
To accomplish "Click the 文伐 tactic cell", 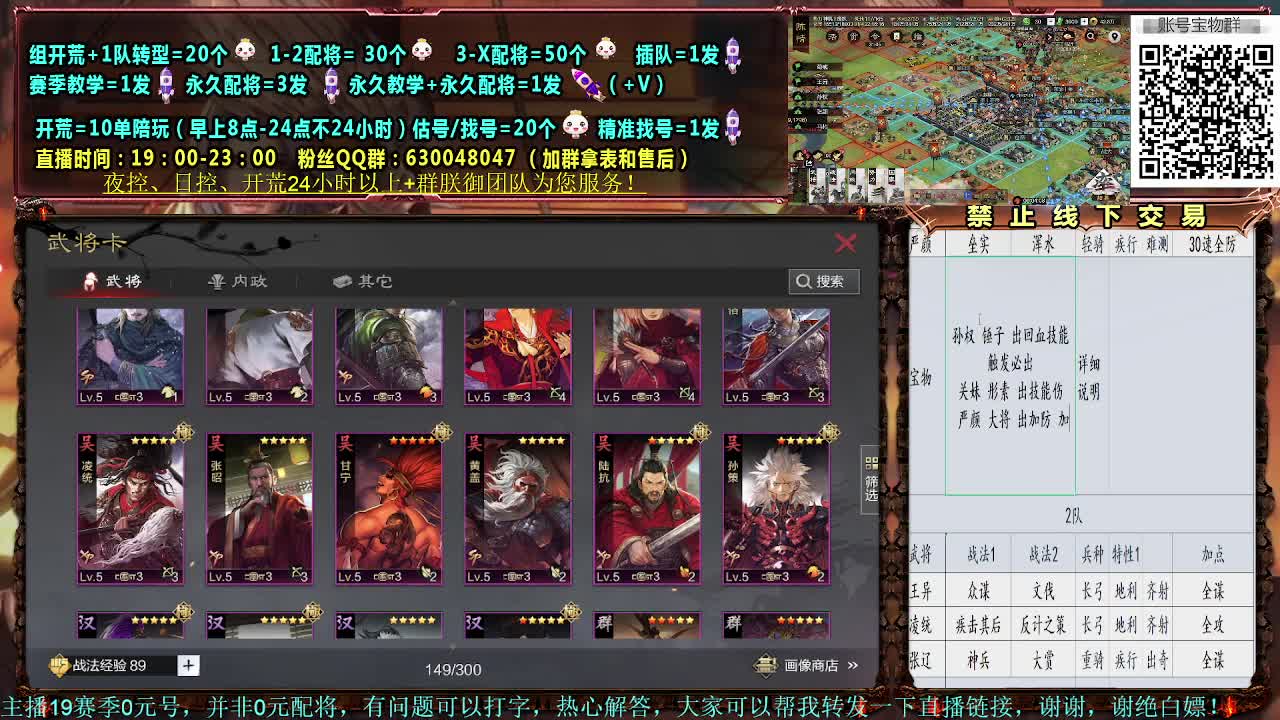I will point(1043,590).
